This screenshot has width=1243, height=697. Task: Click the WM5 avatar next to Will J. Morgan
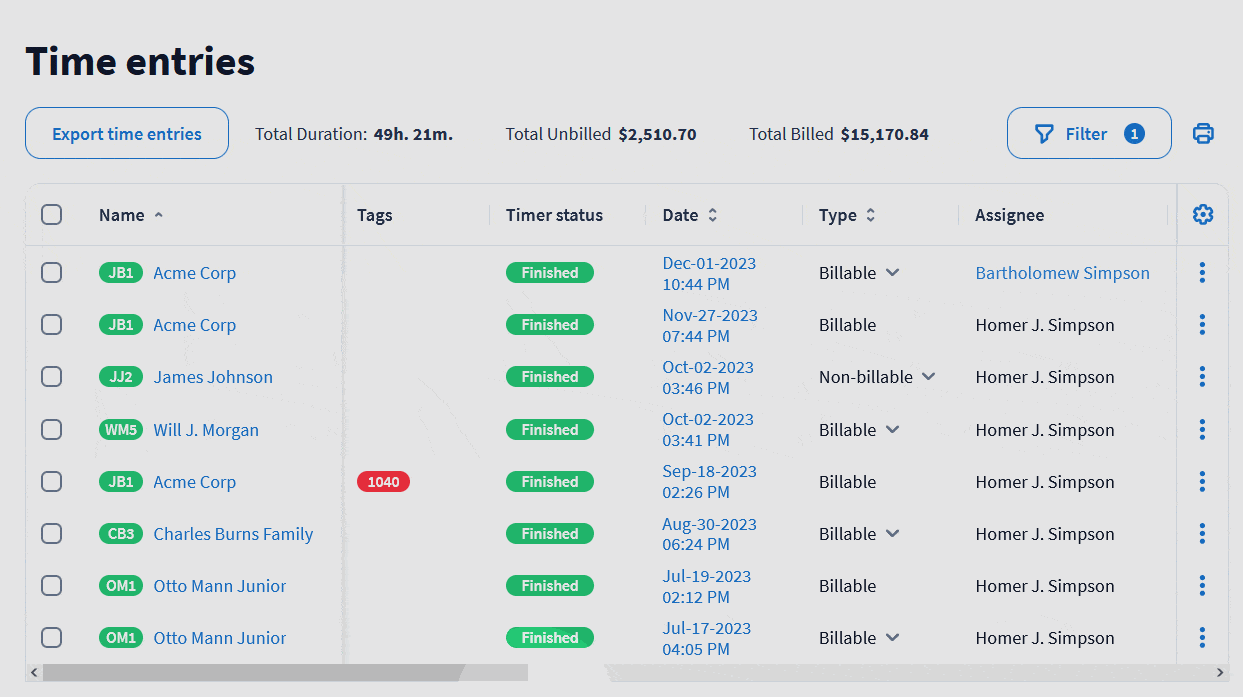click(x=120, y=429)
